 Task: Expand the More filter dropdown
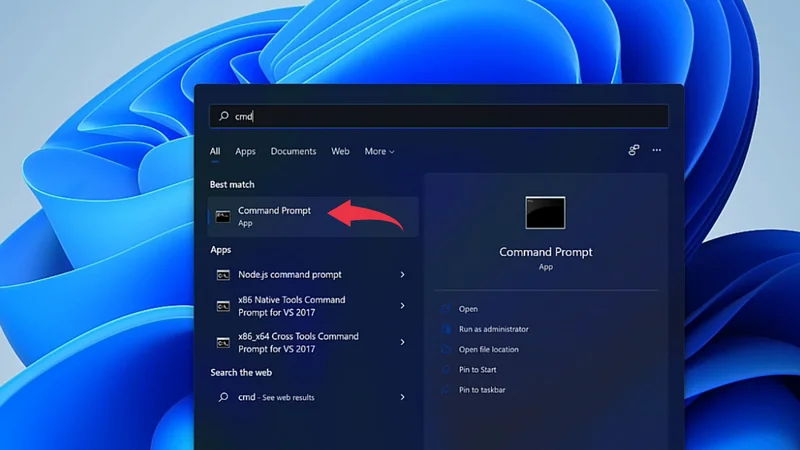click(x=379, y=152)
